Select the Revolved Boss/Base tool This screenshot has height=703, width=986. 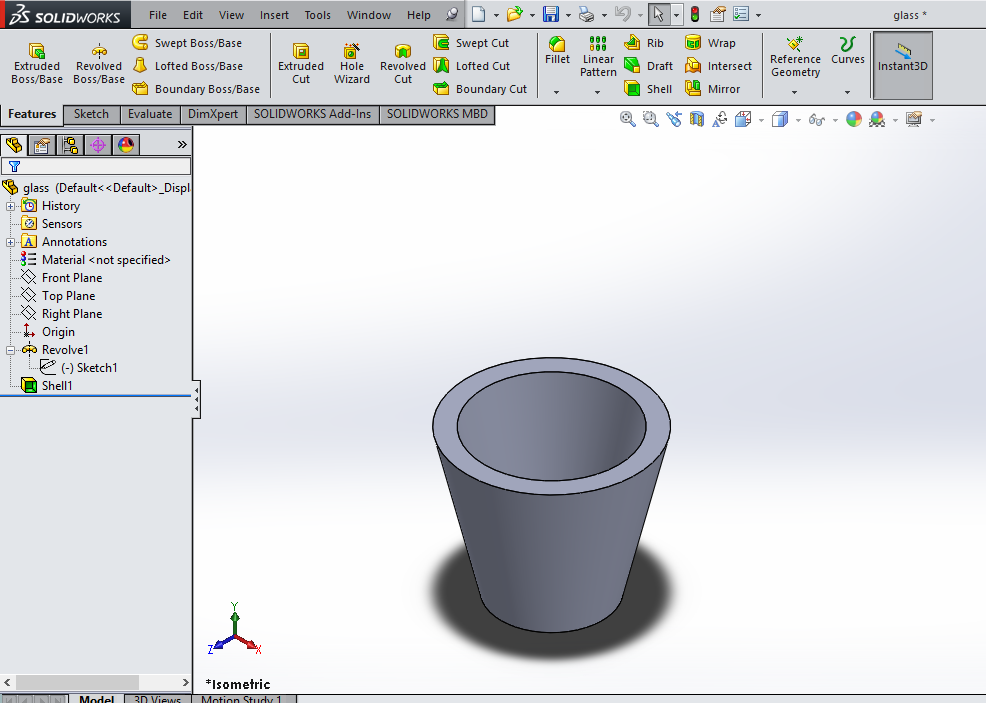click(x=99, y=63)
